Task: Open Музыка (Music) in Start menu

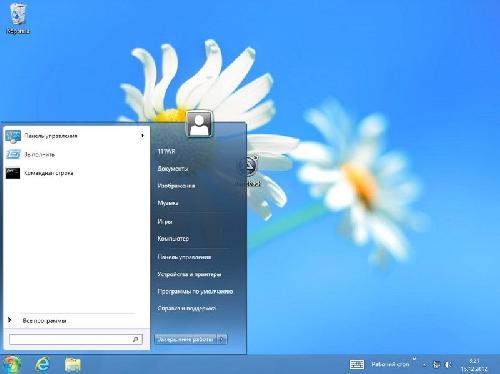Action: point(168,203)
